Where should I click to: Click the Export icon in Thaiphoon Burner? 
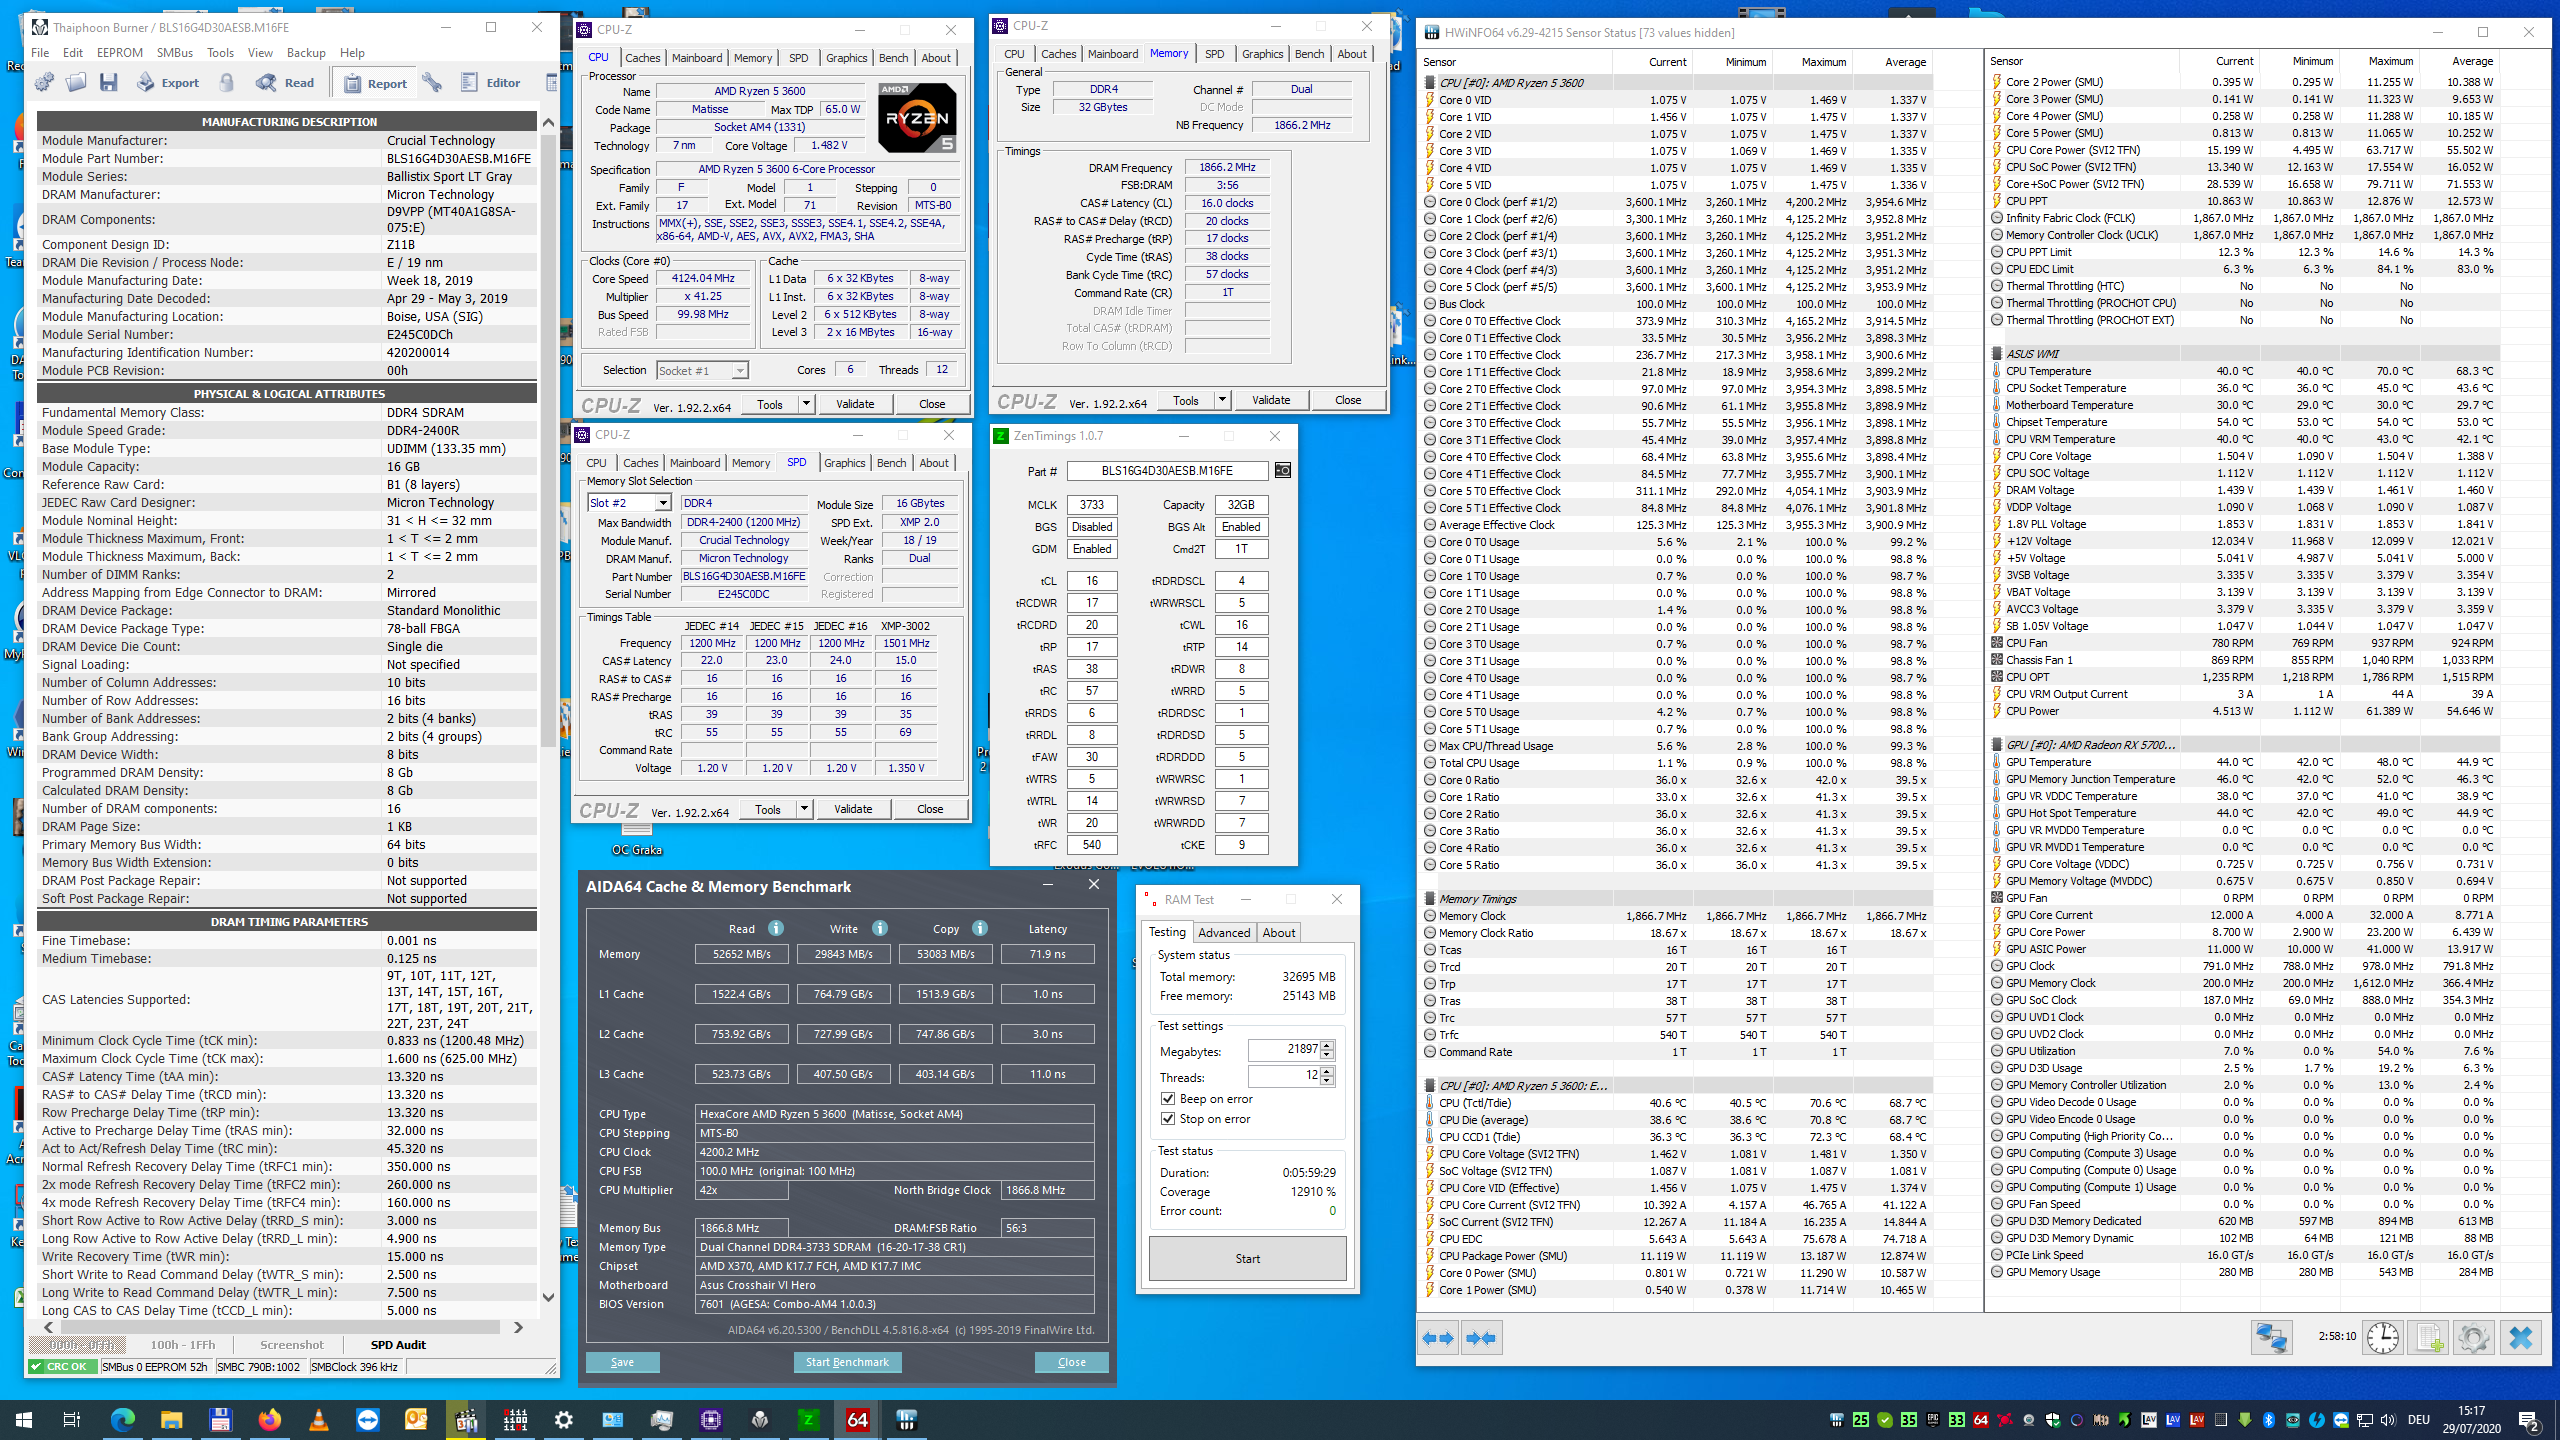(168, 83)
